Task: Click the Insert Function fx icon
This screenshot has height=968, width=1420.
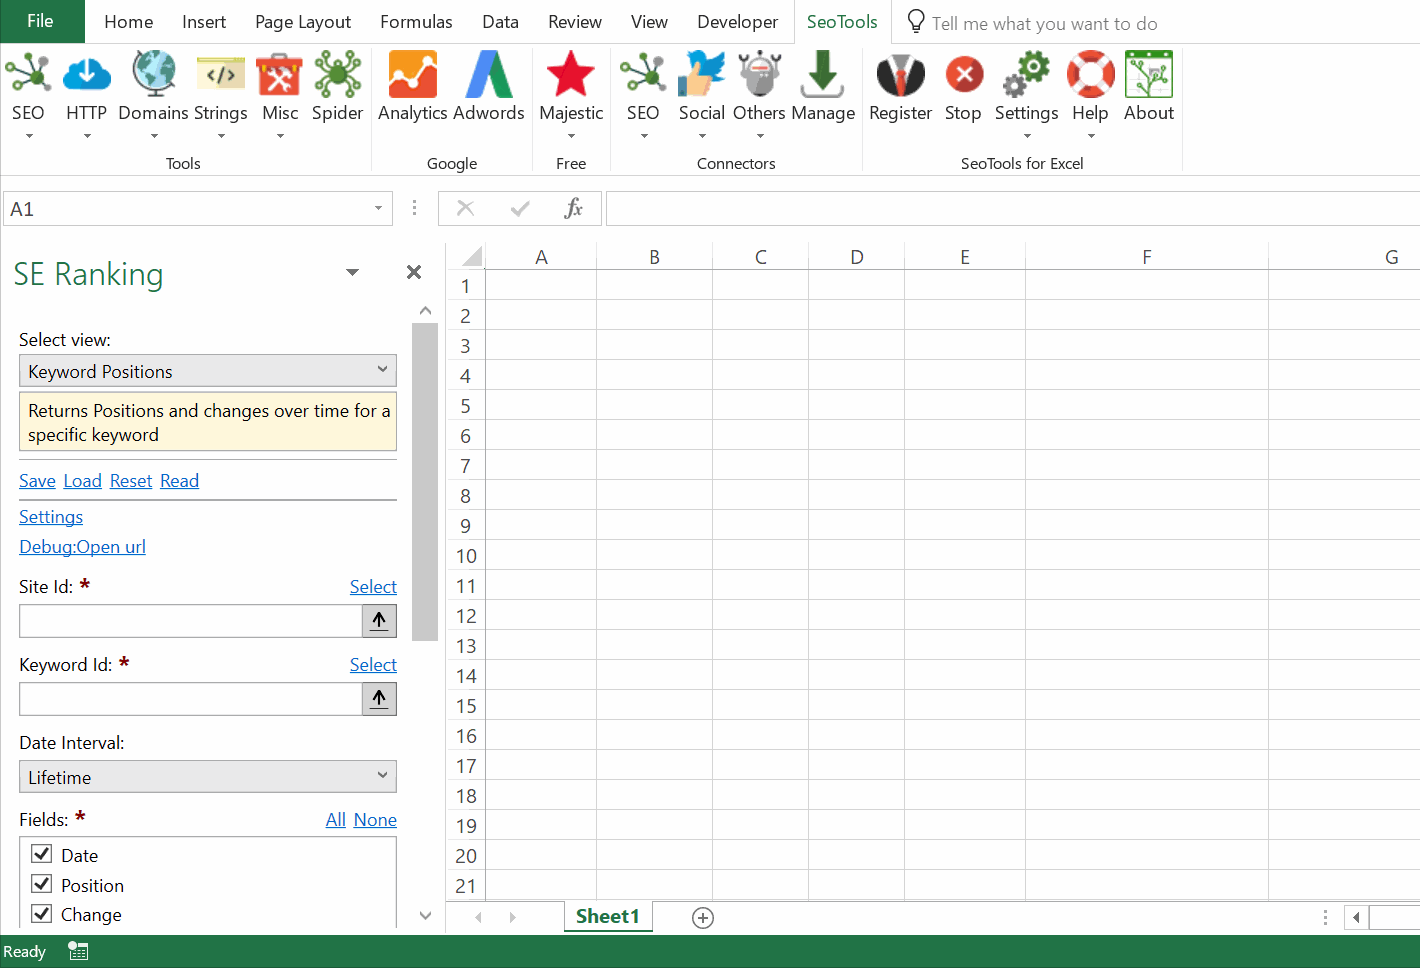Action: pos(573,208)
